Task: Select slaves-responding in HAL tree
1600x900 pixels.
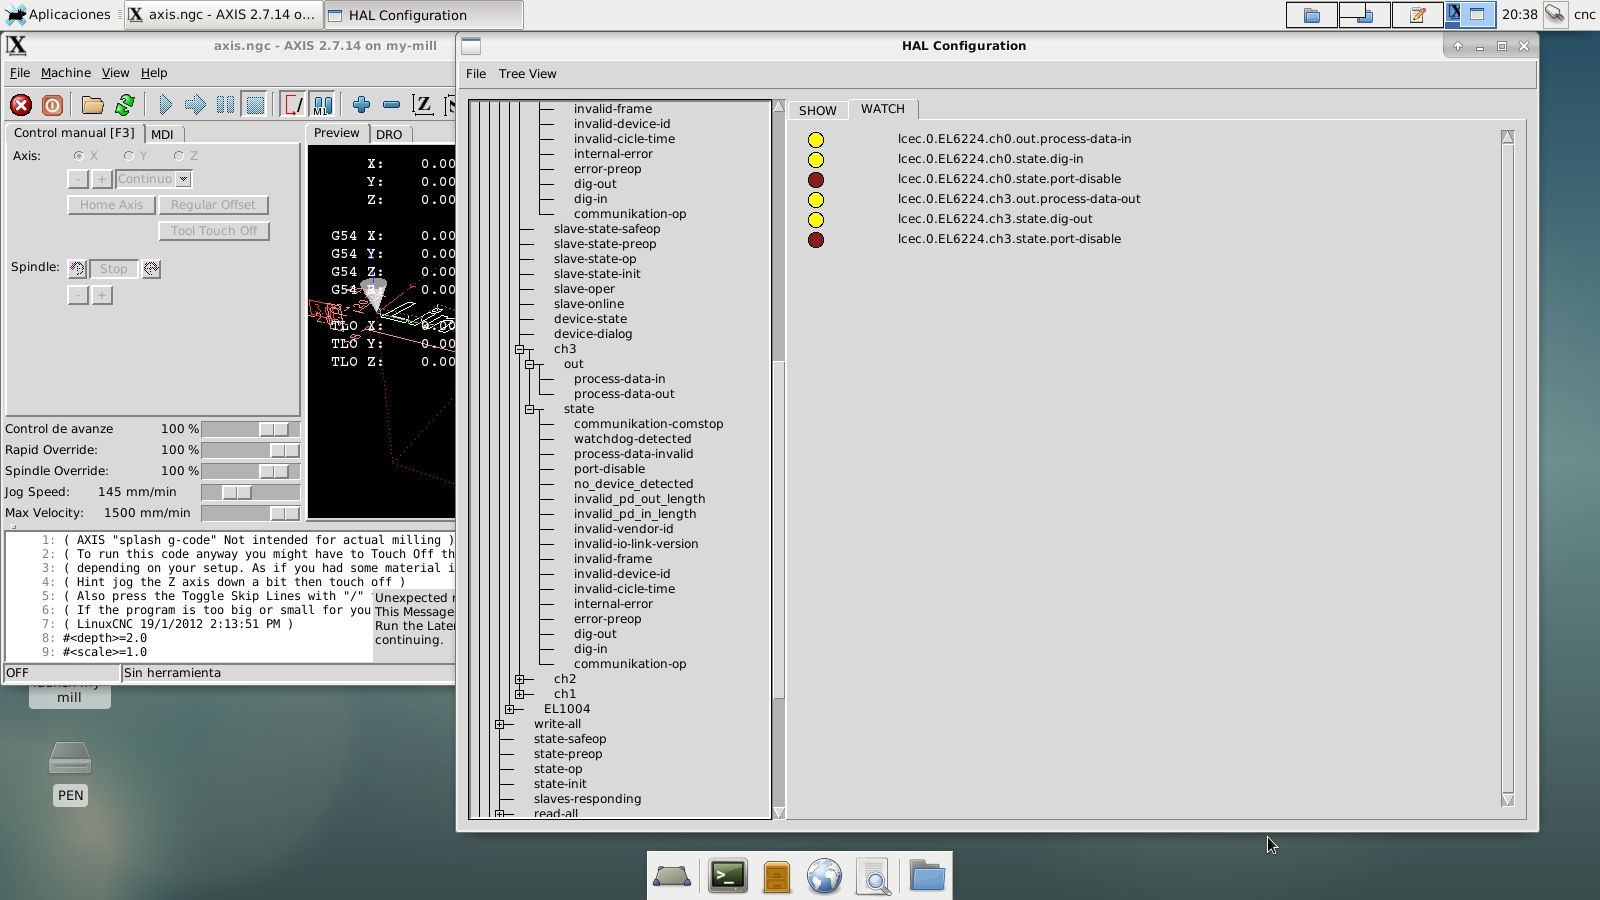Action: click(587, 799)
